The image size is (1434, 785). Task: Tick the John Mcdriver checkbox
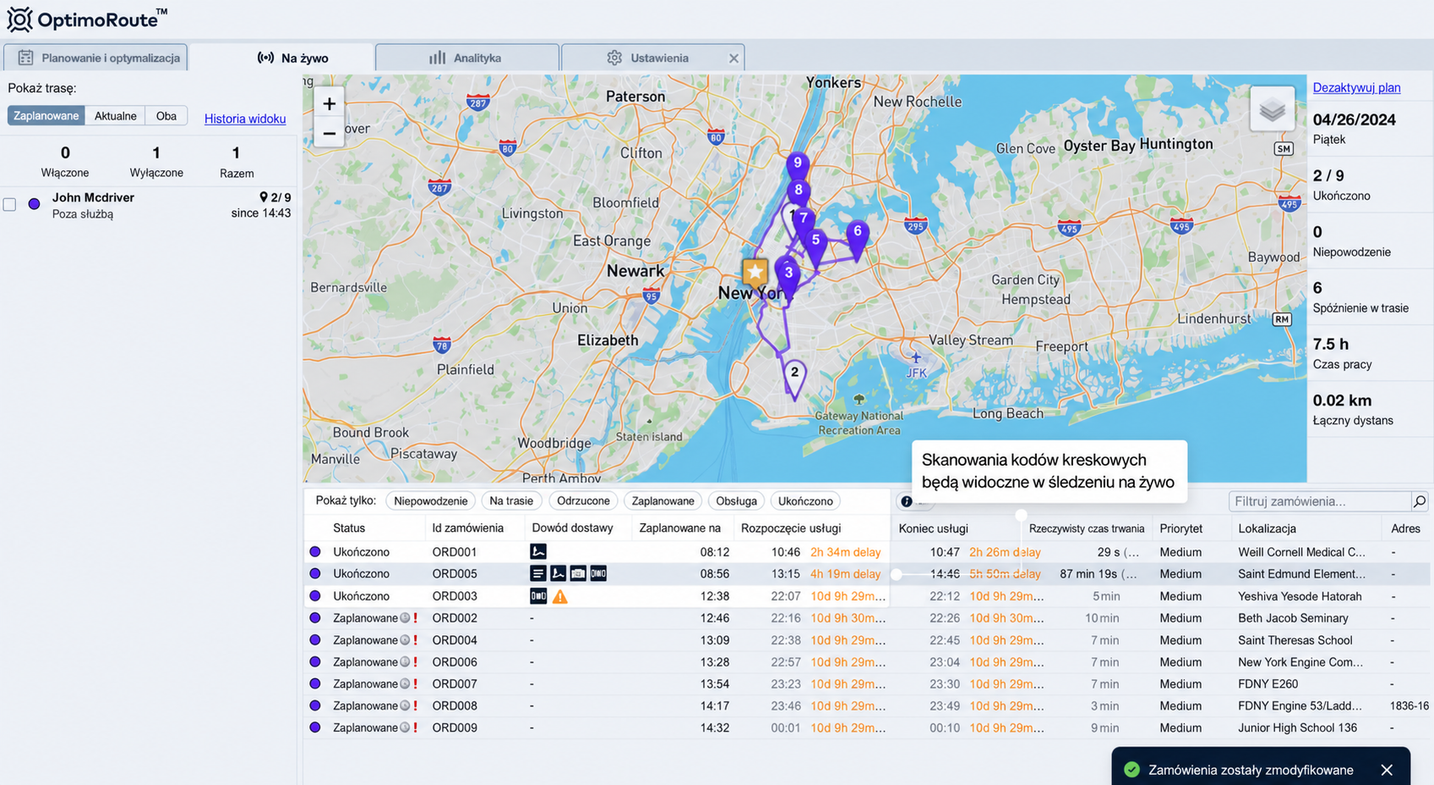pyautogui.click(x=10, y=204)
